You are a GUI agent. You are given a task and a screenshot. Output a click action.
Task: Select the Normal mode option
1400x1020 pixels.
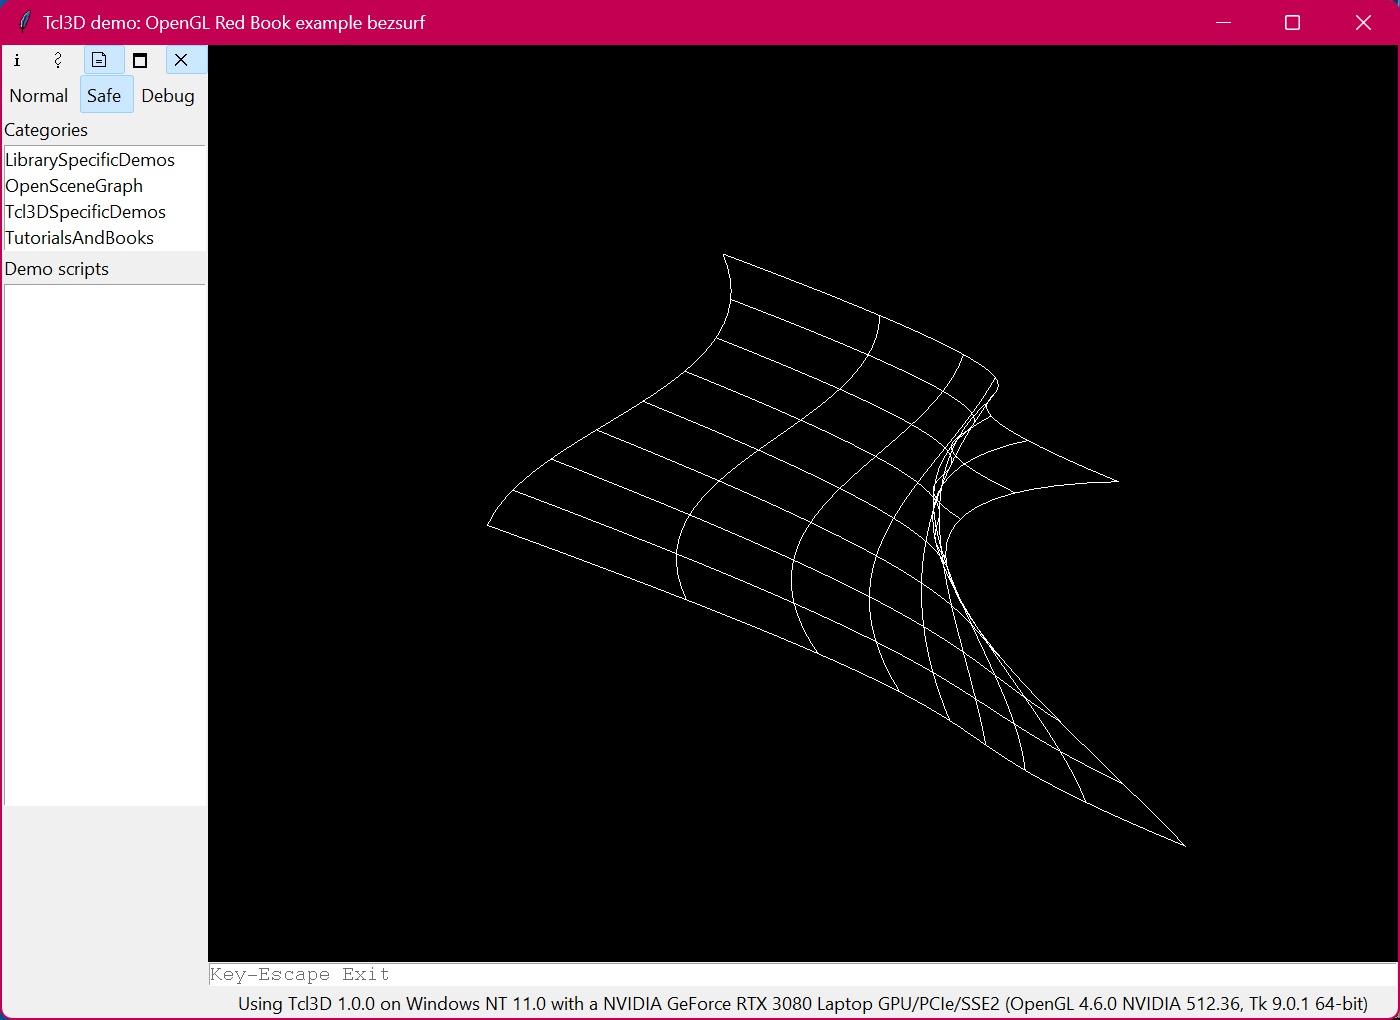pos(39,96)
